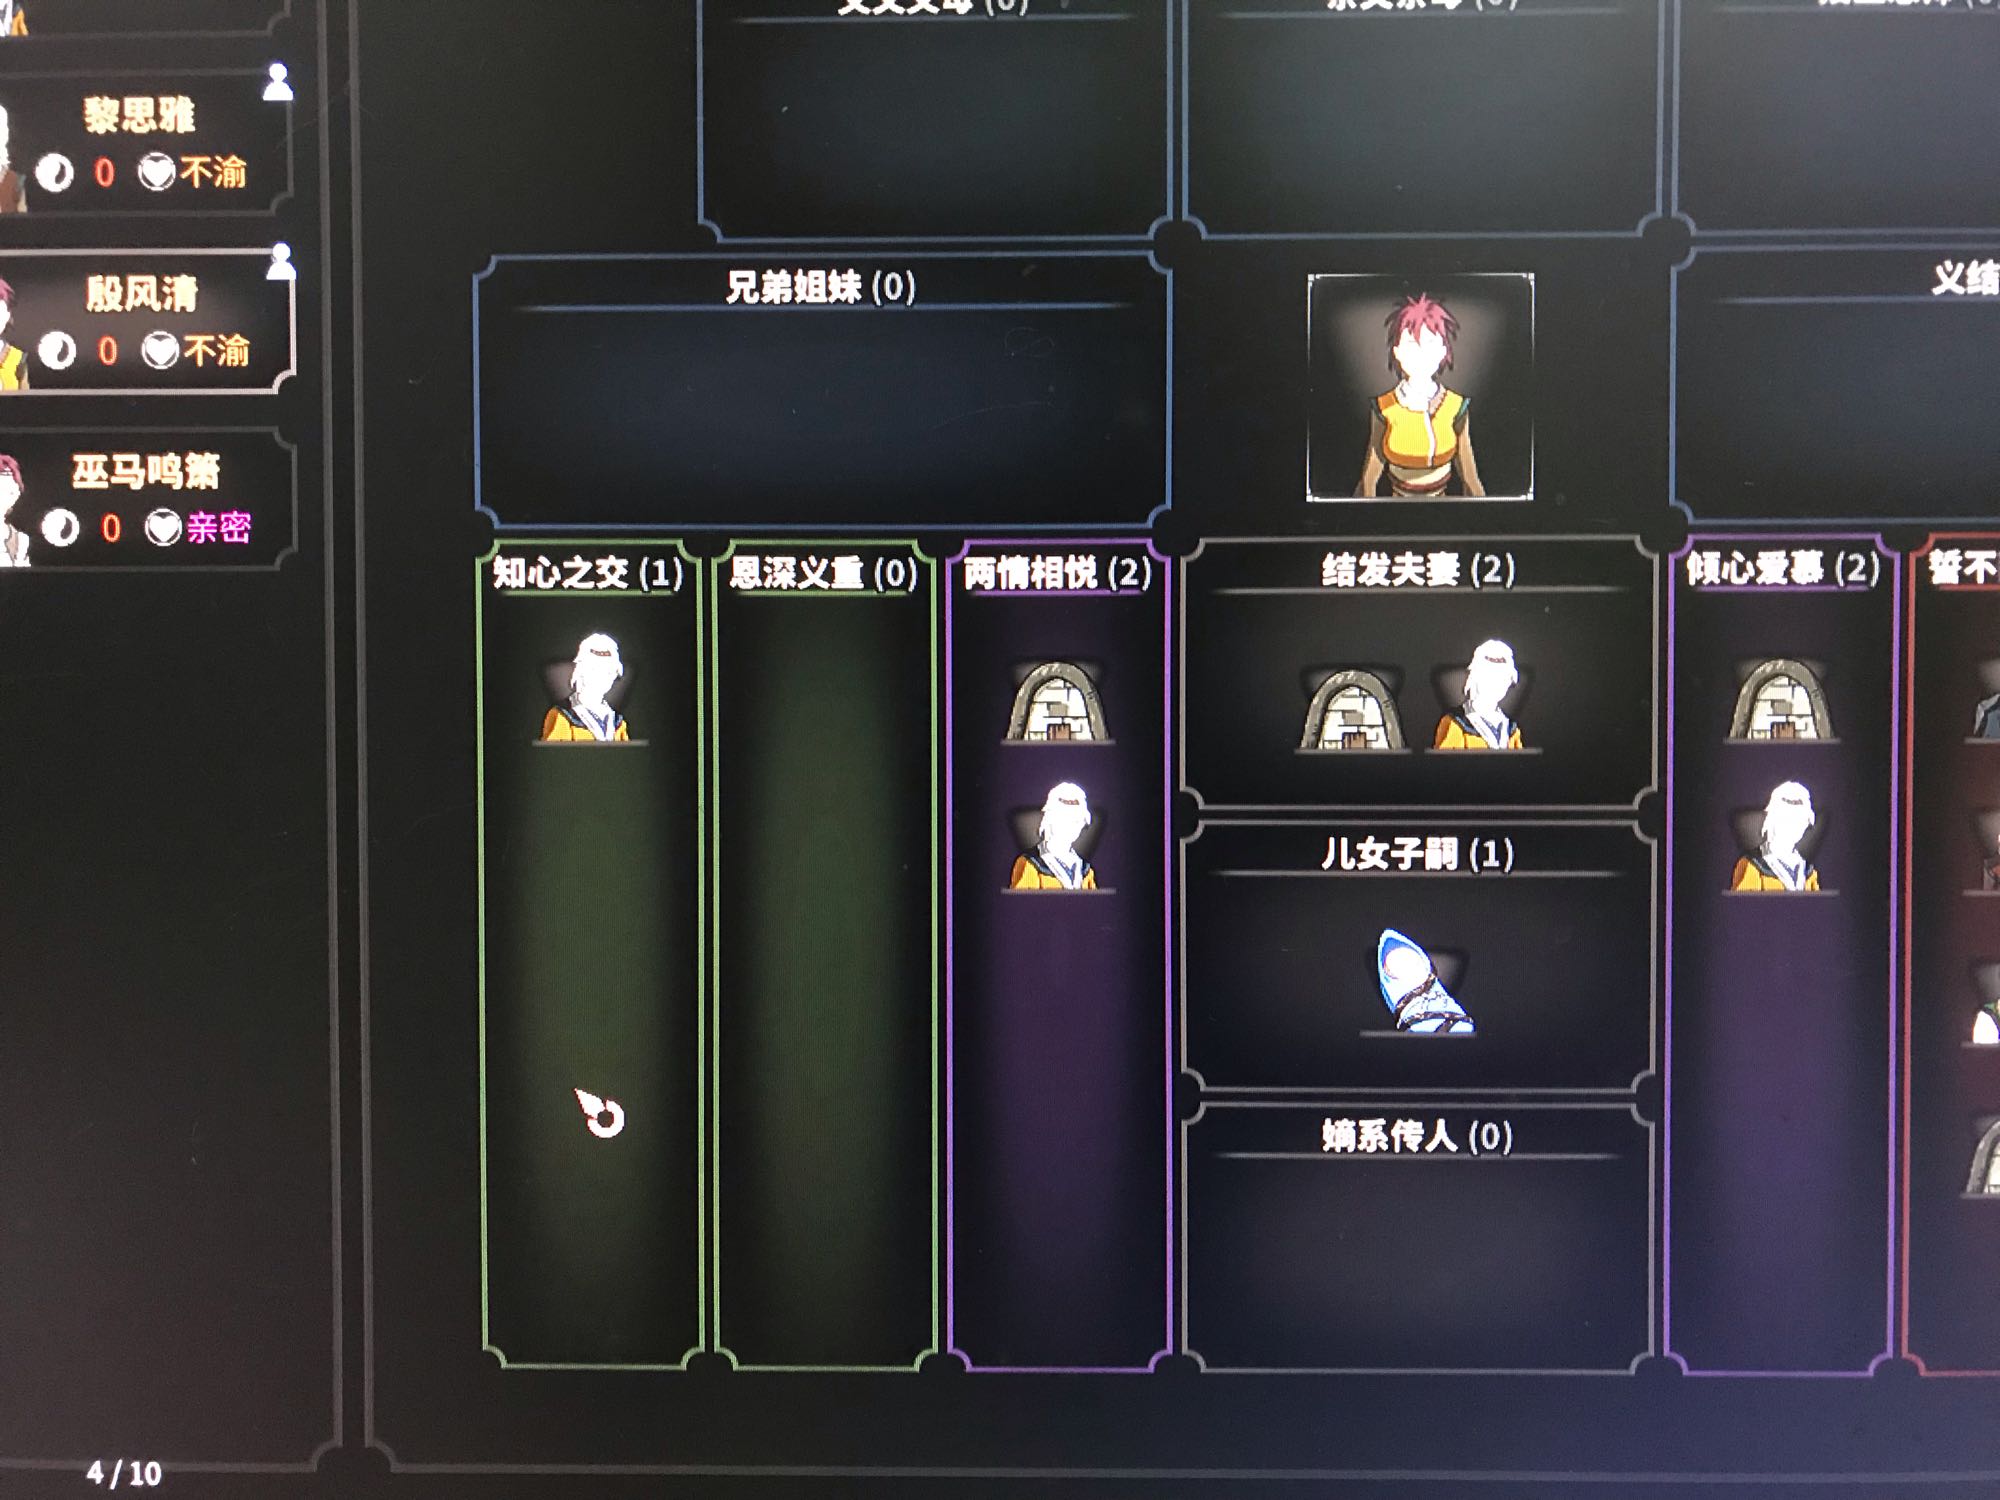Click the central red-haired character portrait
Screen dimensions: 2000x1500
point(1420,386)
